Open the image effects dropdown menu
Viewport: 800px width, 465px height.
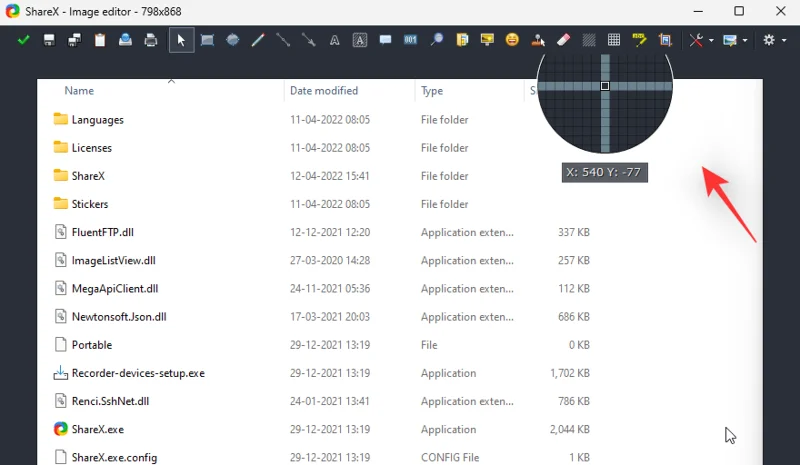pos(735,40)
